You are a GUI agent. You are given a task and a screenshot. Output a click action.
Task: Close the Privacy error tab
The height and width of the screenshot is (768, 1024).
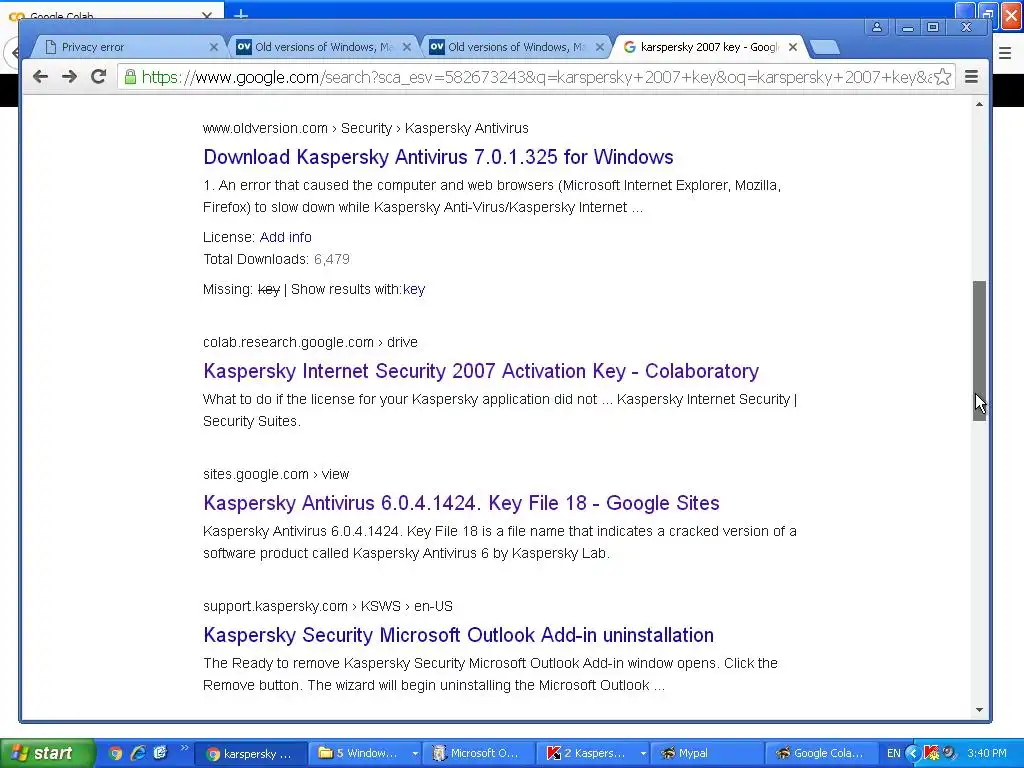tap(214, 47)
